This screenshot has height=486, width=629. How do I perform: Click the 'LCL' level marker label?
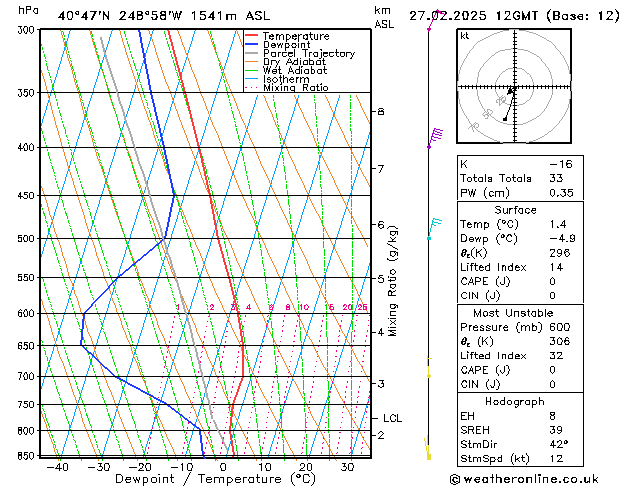coord(392,418)
